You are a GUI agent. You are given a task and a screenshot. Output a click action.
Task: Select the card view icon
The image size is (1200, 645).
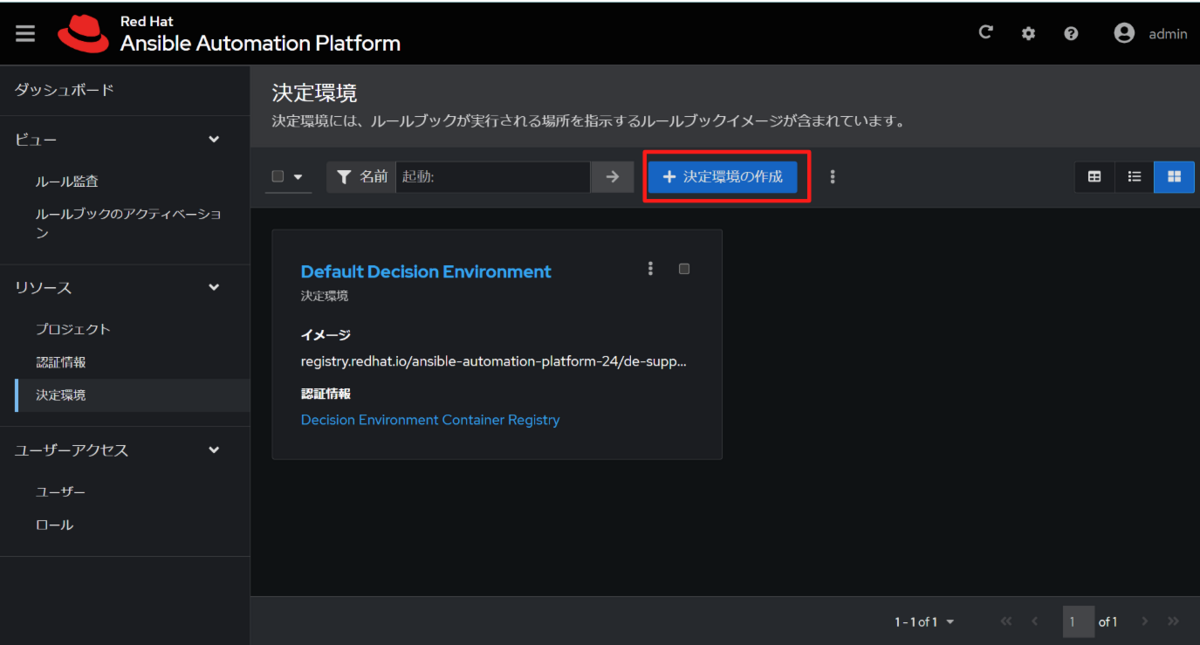[1174, 177]
